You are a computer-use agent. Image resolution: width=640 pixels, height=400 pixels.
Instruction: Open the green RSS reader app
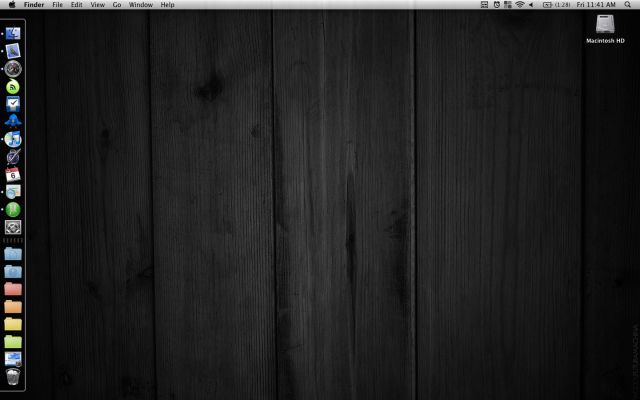(x=13, y=86)
